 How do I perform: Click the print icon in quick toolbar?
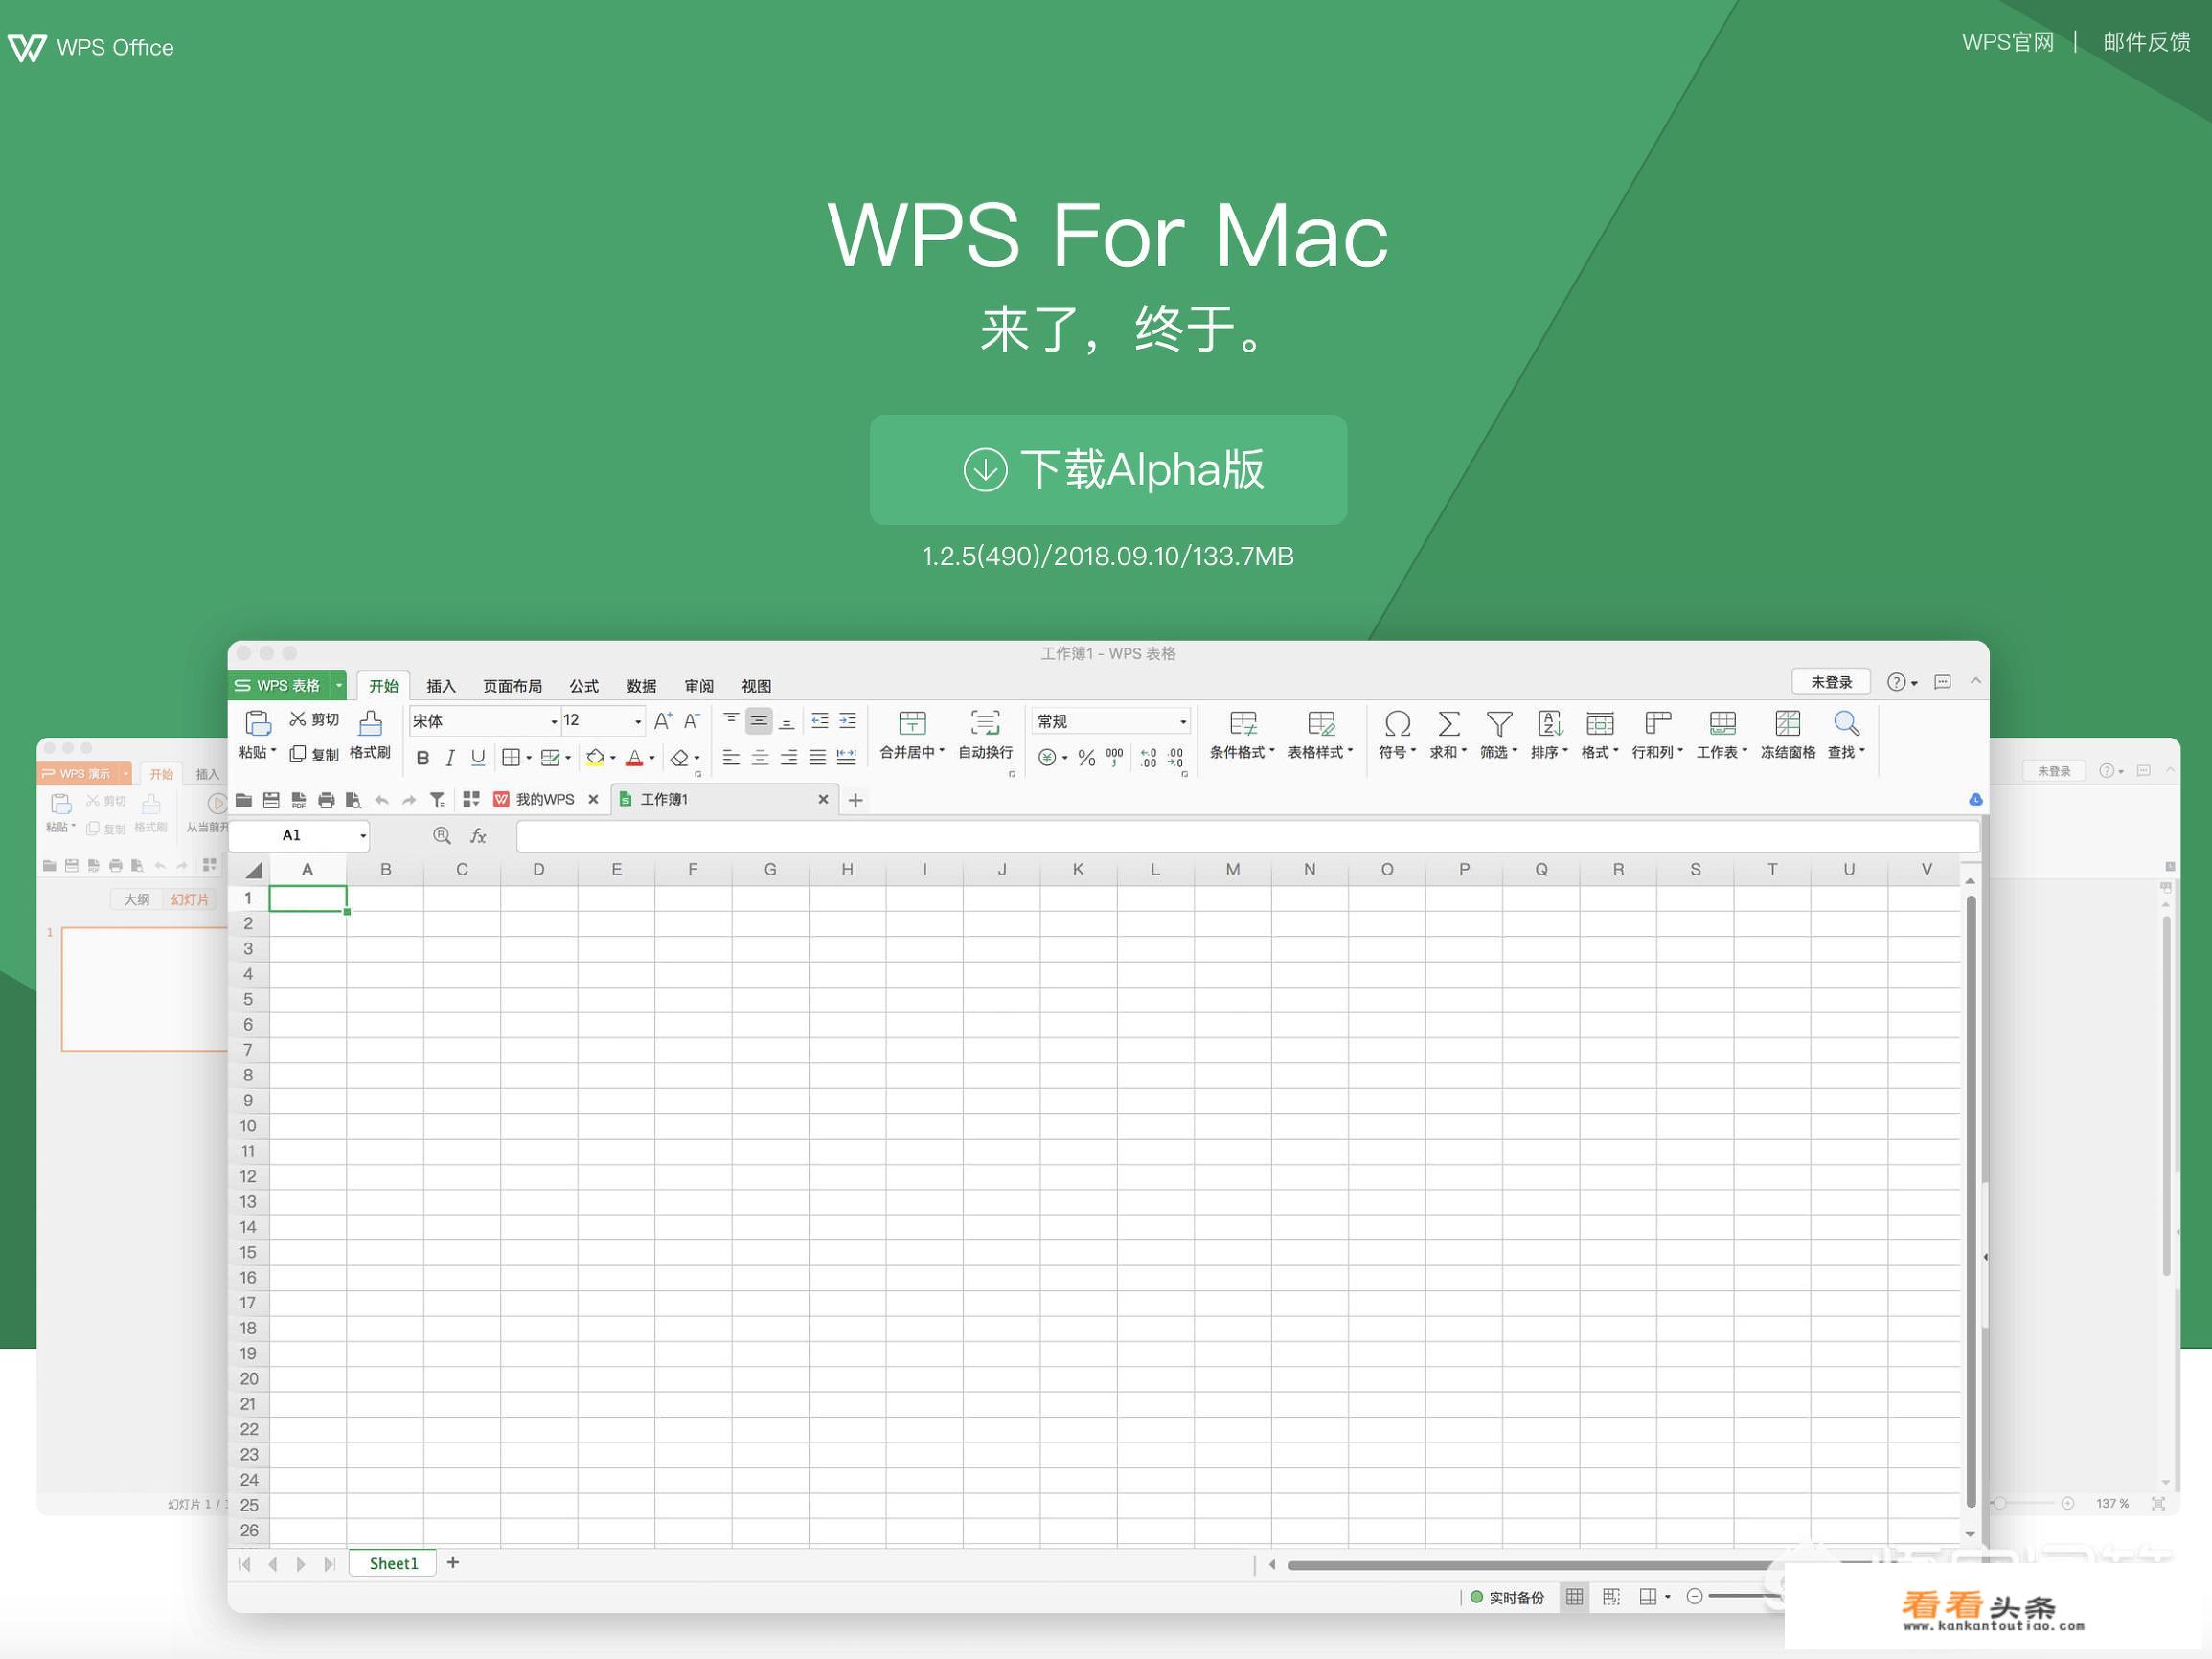coord(326,799)
